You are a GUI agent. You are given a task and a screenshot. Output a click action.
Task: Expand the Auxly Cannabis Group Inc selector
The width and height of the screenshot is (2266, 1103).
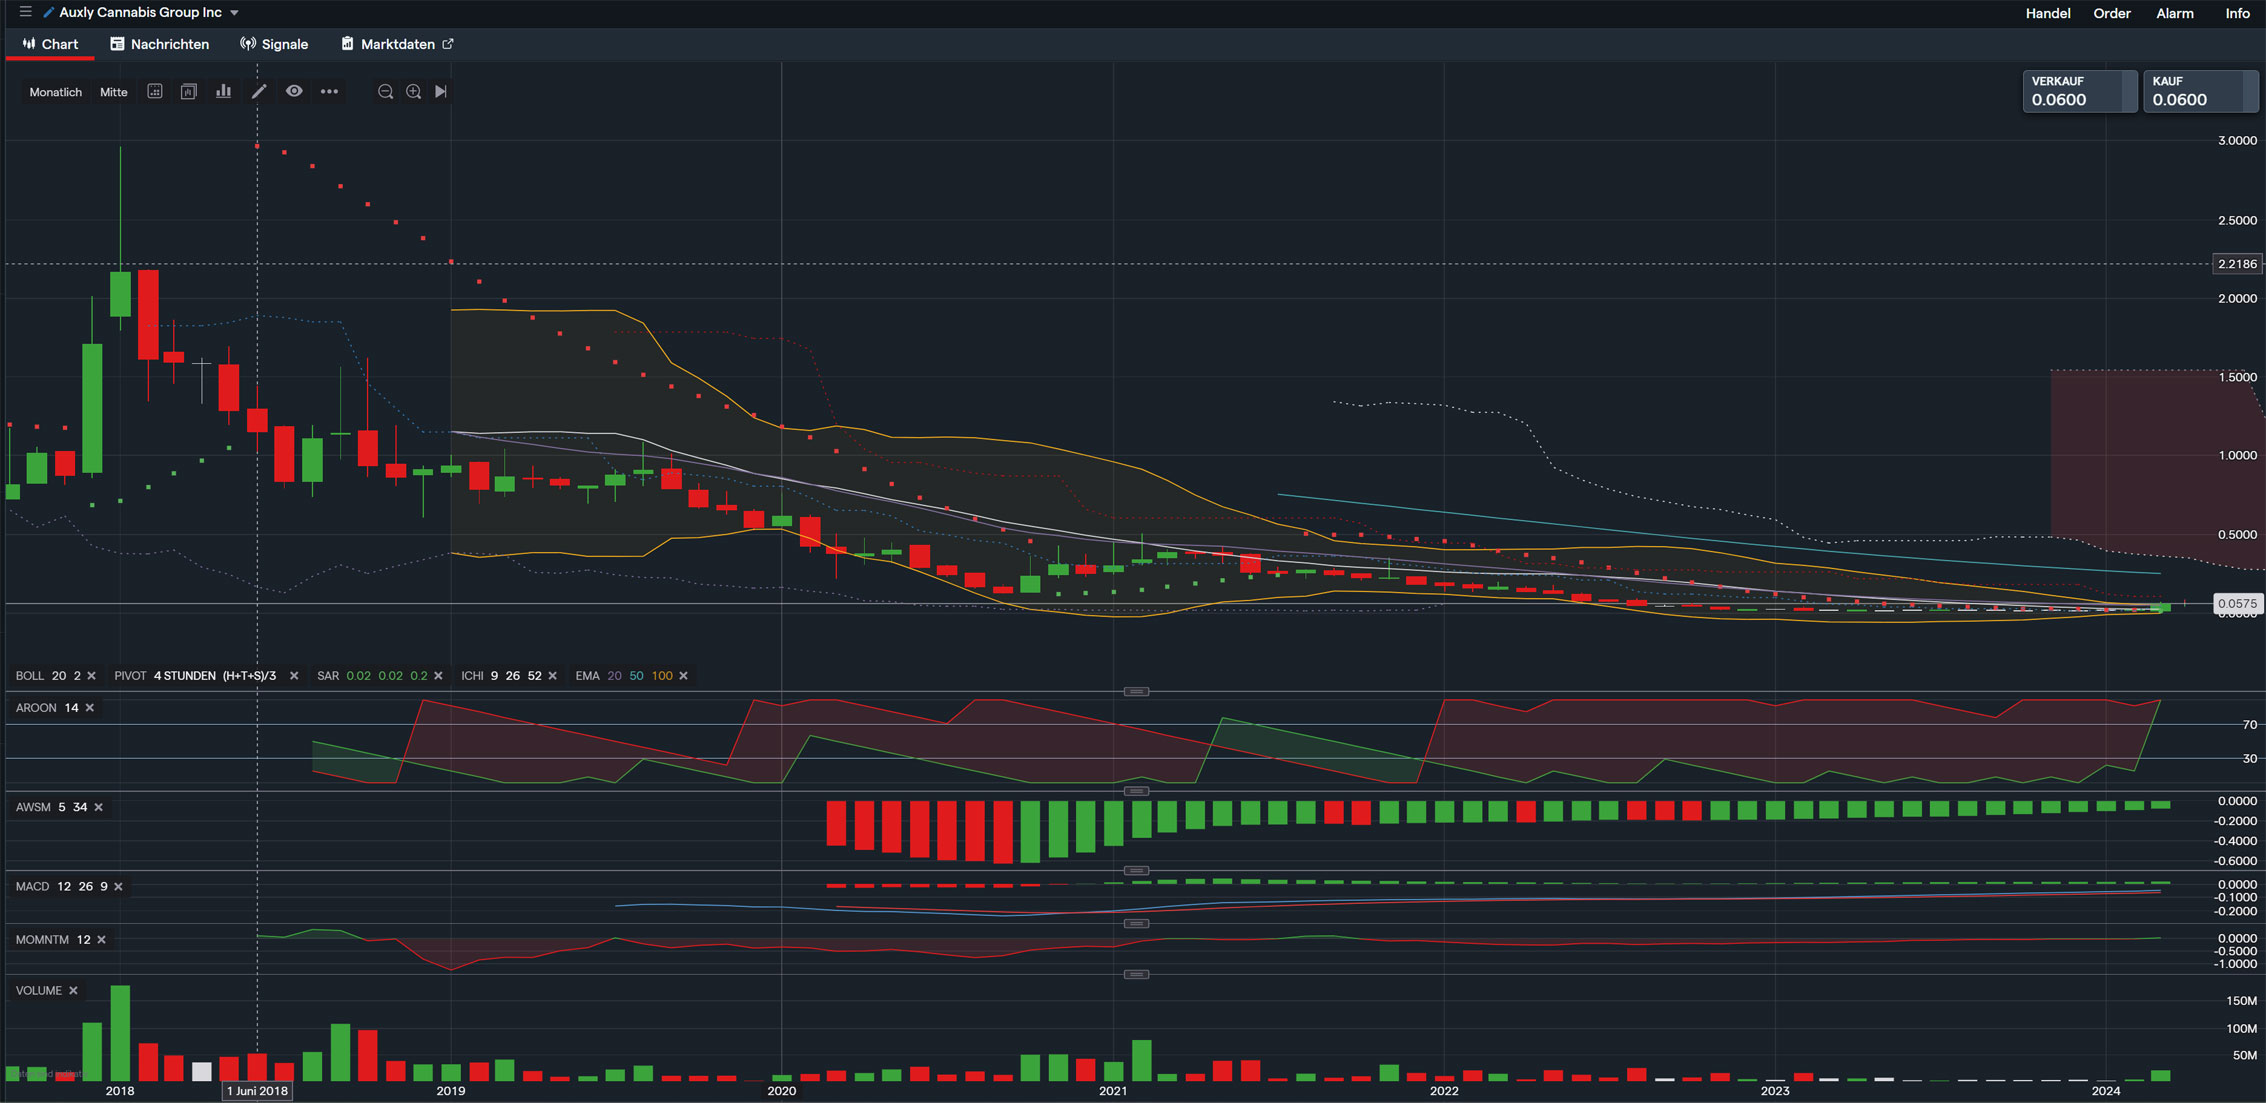point(234,13)
